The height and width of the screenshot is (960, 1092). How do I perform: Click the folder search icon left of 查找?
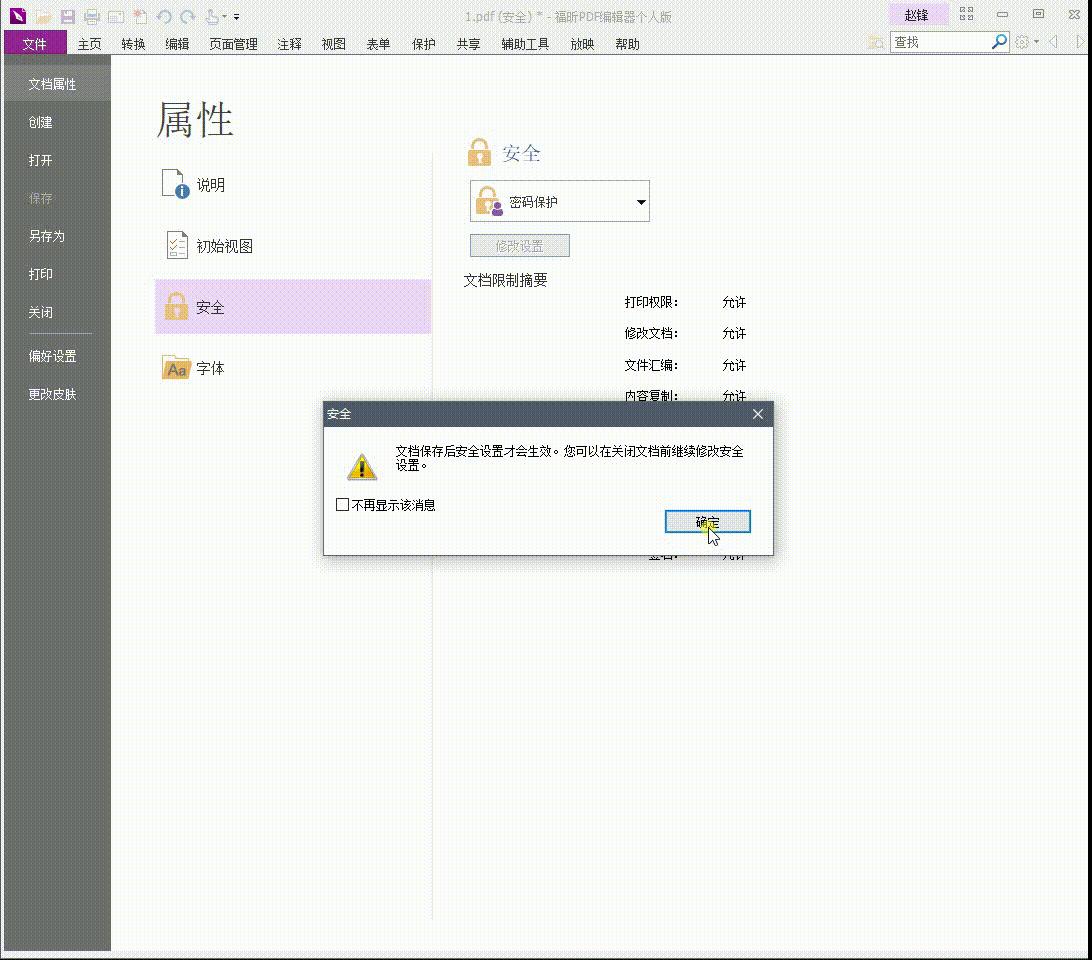[876, 42]
